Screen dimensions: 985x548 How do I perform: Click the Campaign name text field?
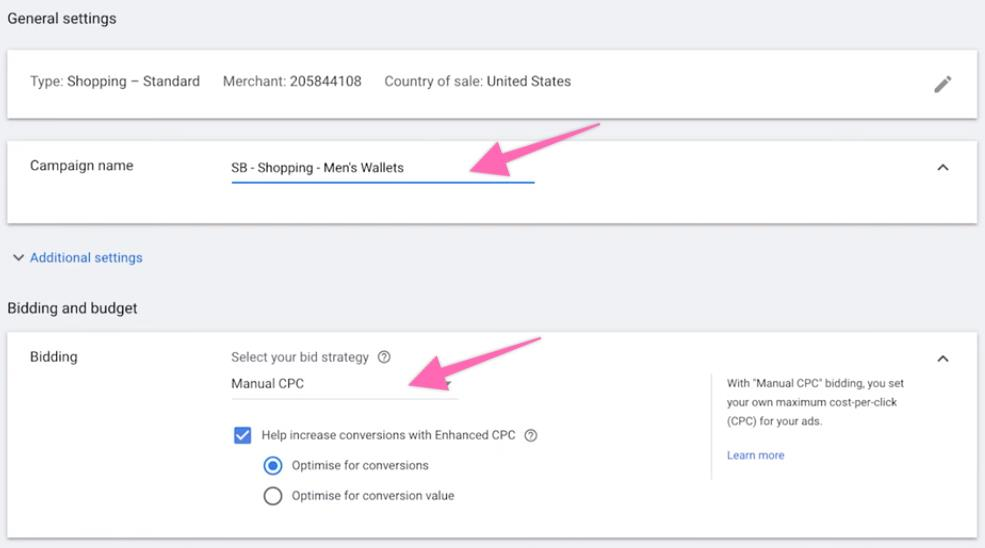(382, 168)
